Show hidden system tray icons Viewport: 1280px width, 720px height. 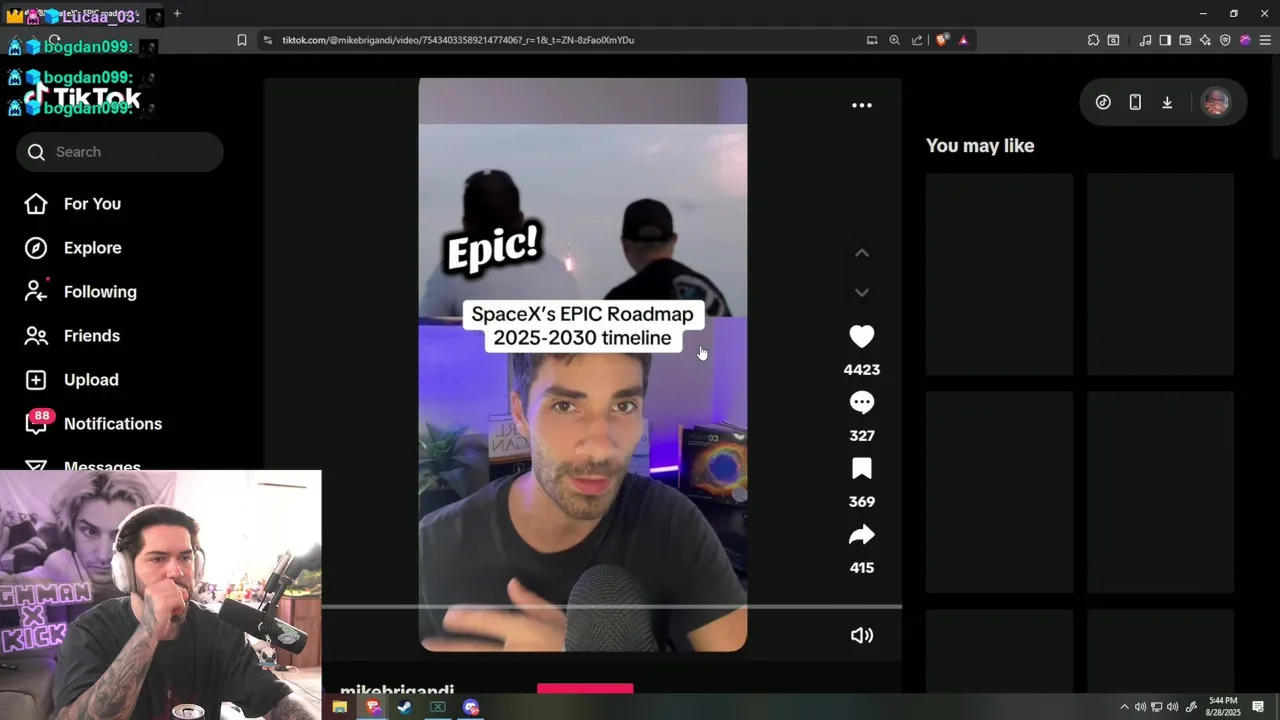[x=1124, y=707]
